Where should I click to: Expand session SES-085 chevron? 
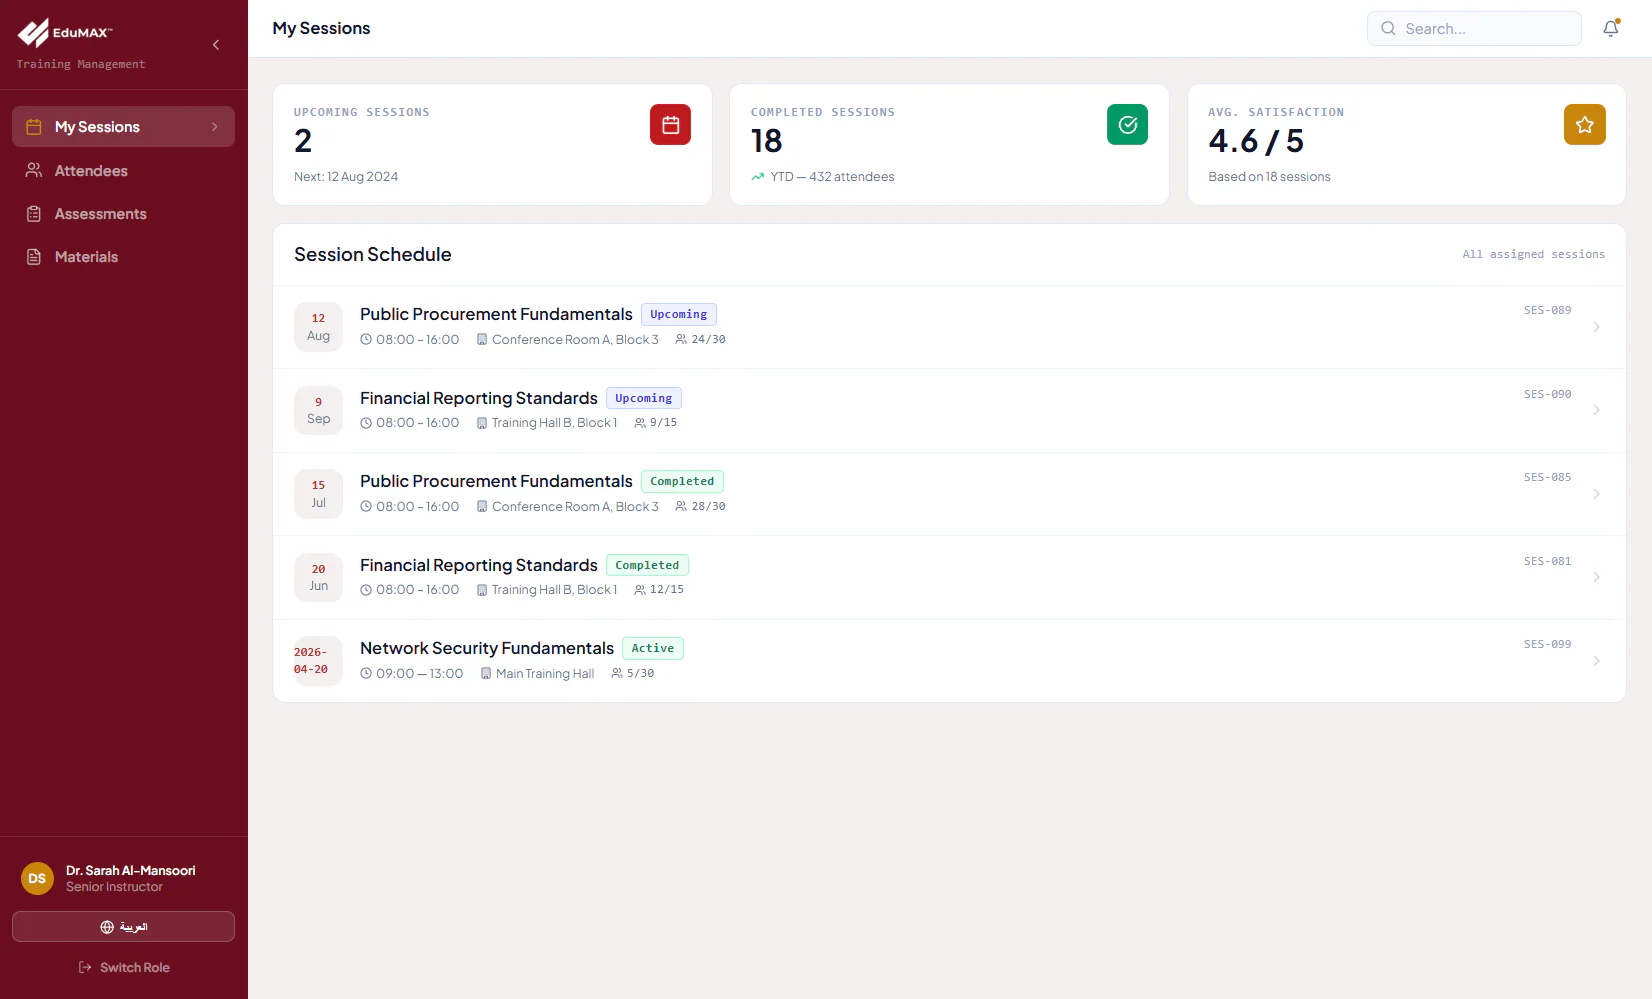pyautogui.click(x=1596, y=494)
